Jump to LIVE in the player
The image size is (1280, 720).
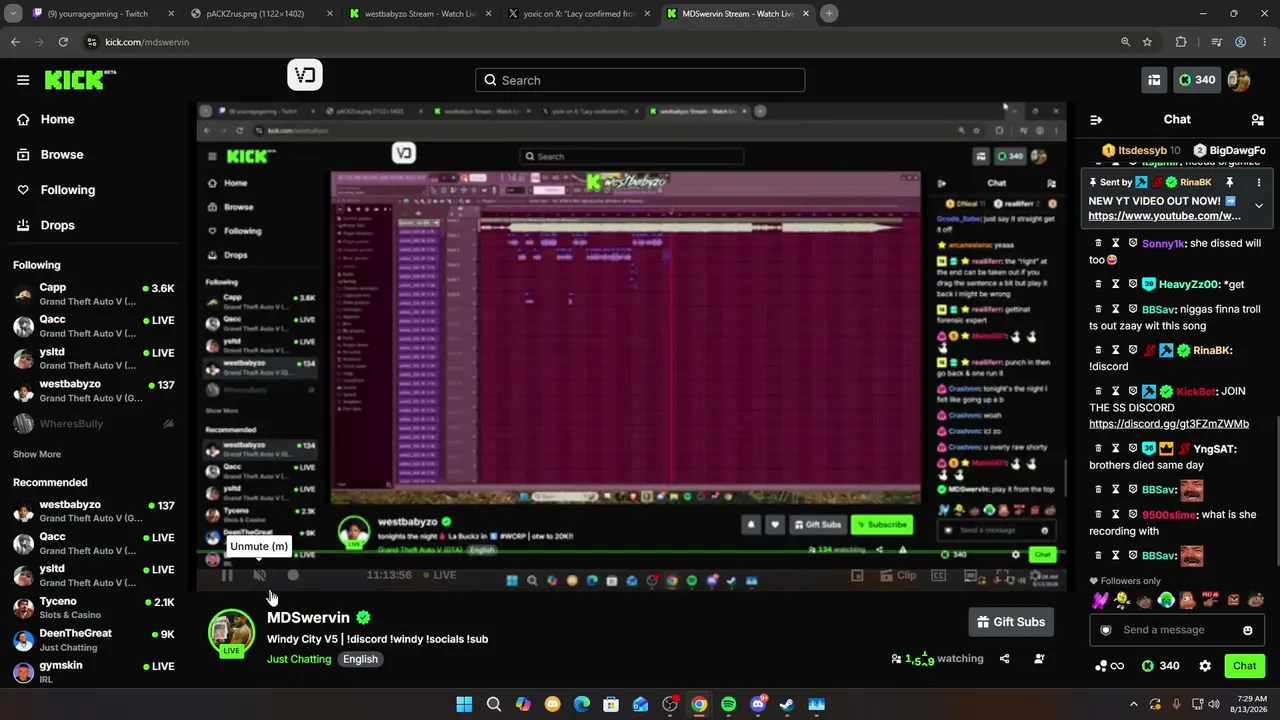[x=439, y=575]
